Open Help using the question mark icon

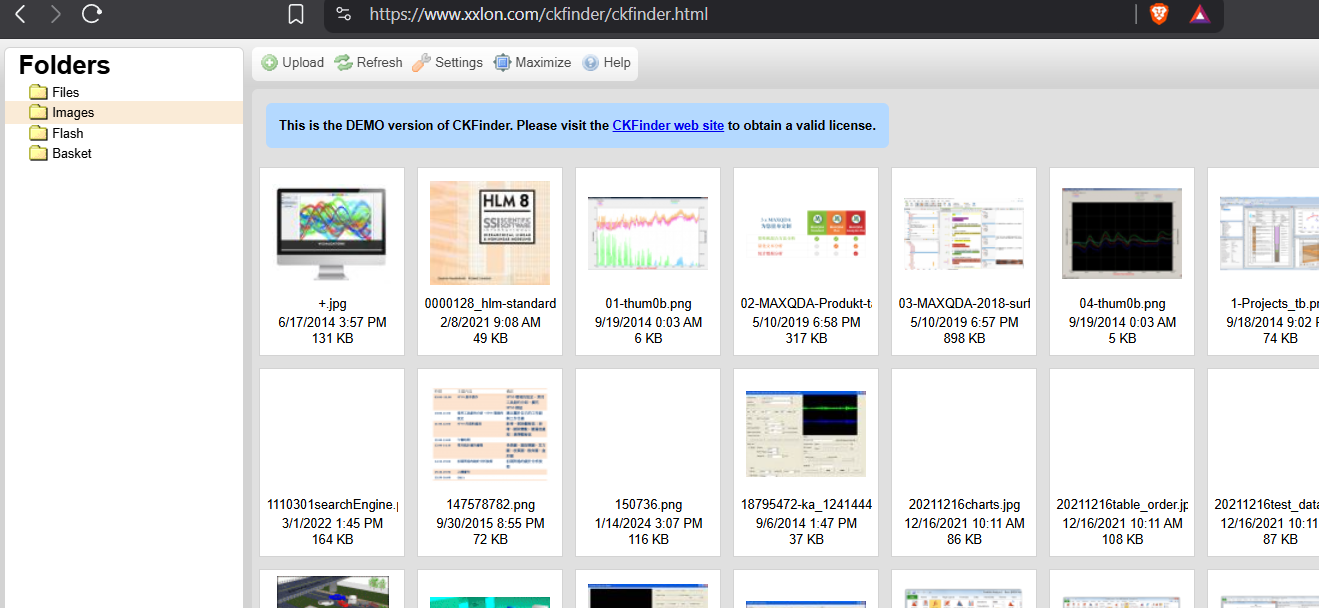[590, 63]
